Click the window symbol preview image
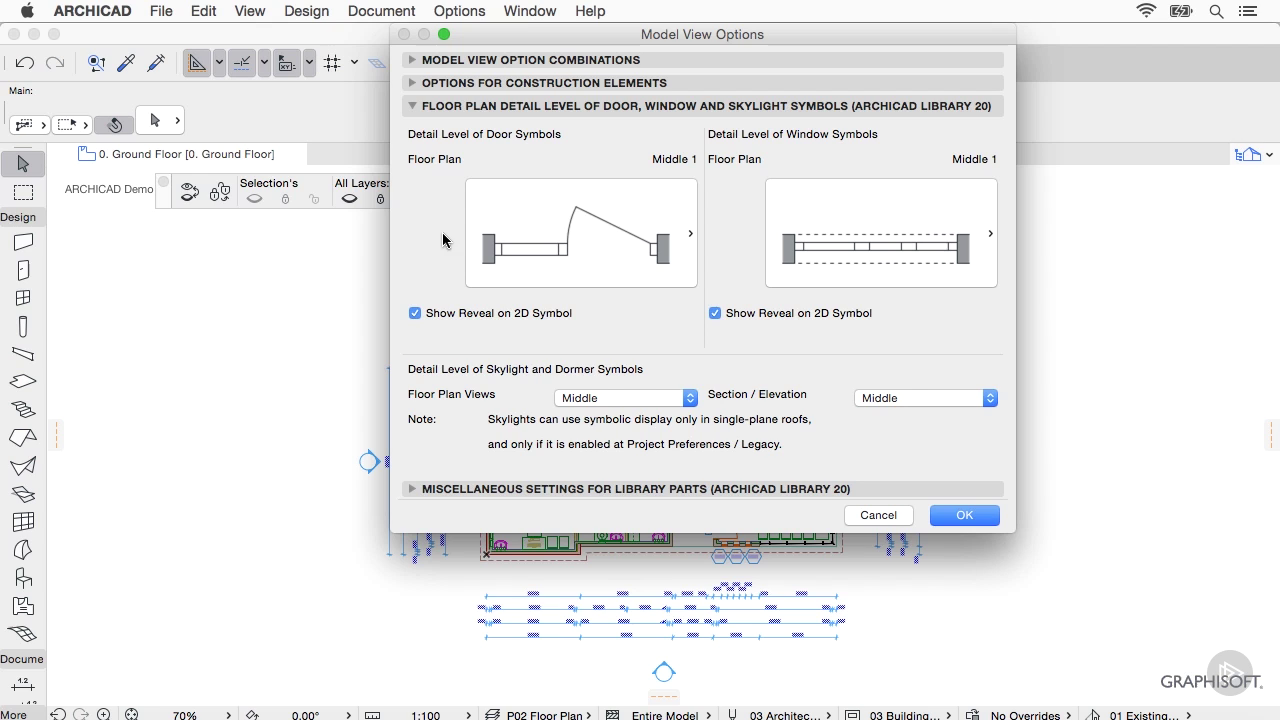The image size is (1280, 720). click(x=881, y=233)
